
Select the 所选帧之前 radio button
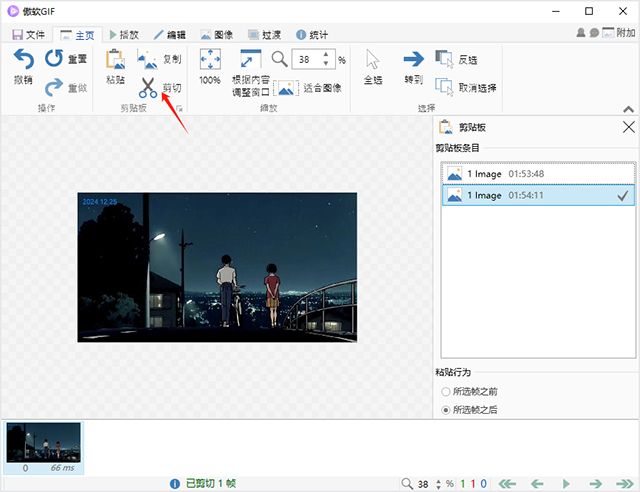[446, 392]
